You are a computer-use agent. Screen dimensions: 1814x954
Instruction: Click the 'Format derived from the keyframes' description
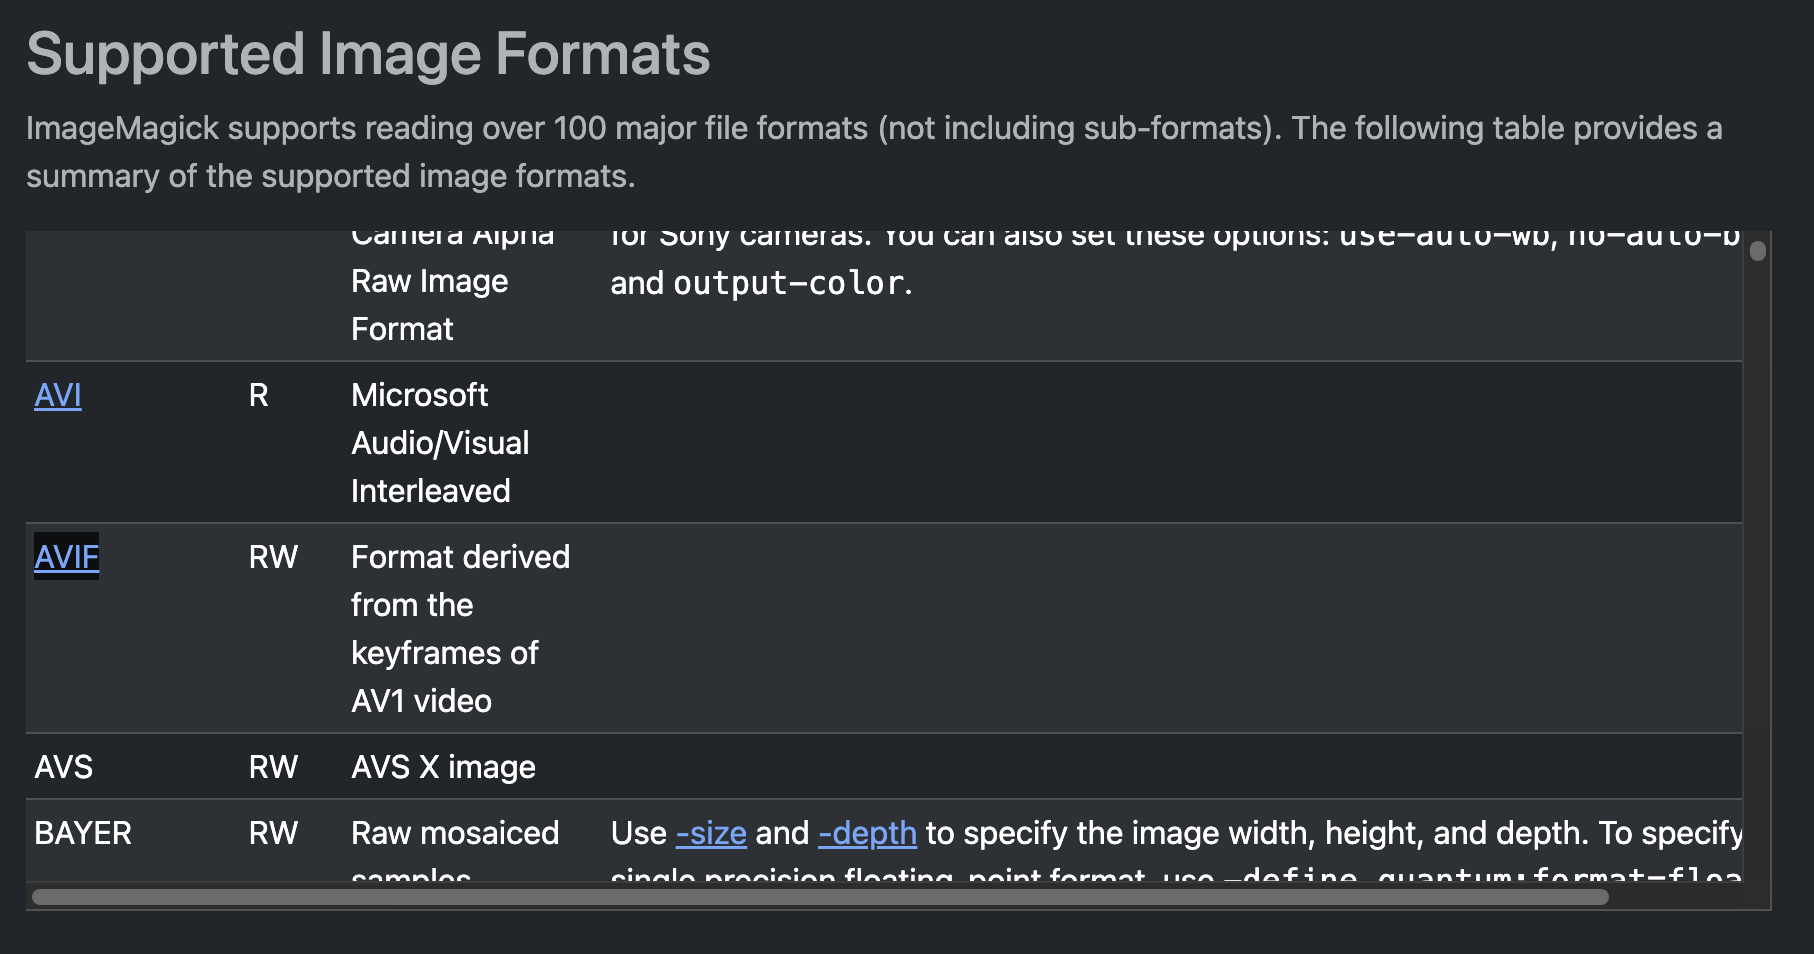(x=460, y=629)
